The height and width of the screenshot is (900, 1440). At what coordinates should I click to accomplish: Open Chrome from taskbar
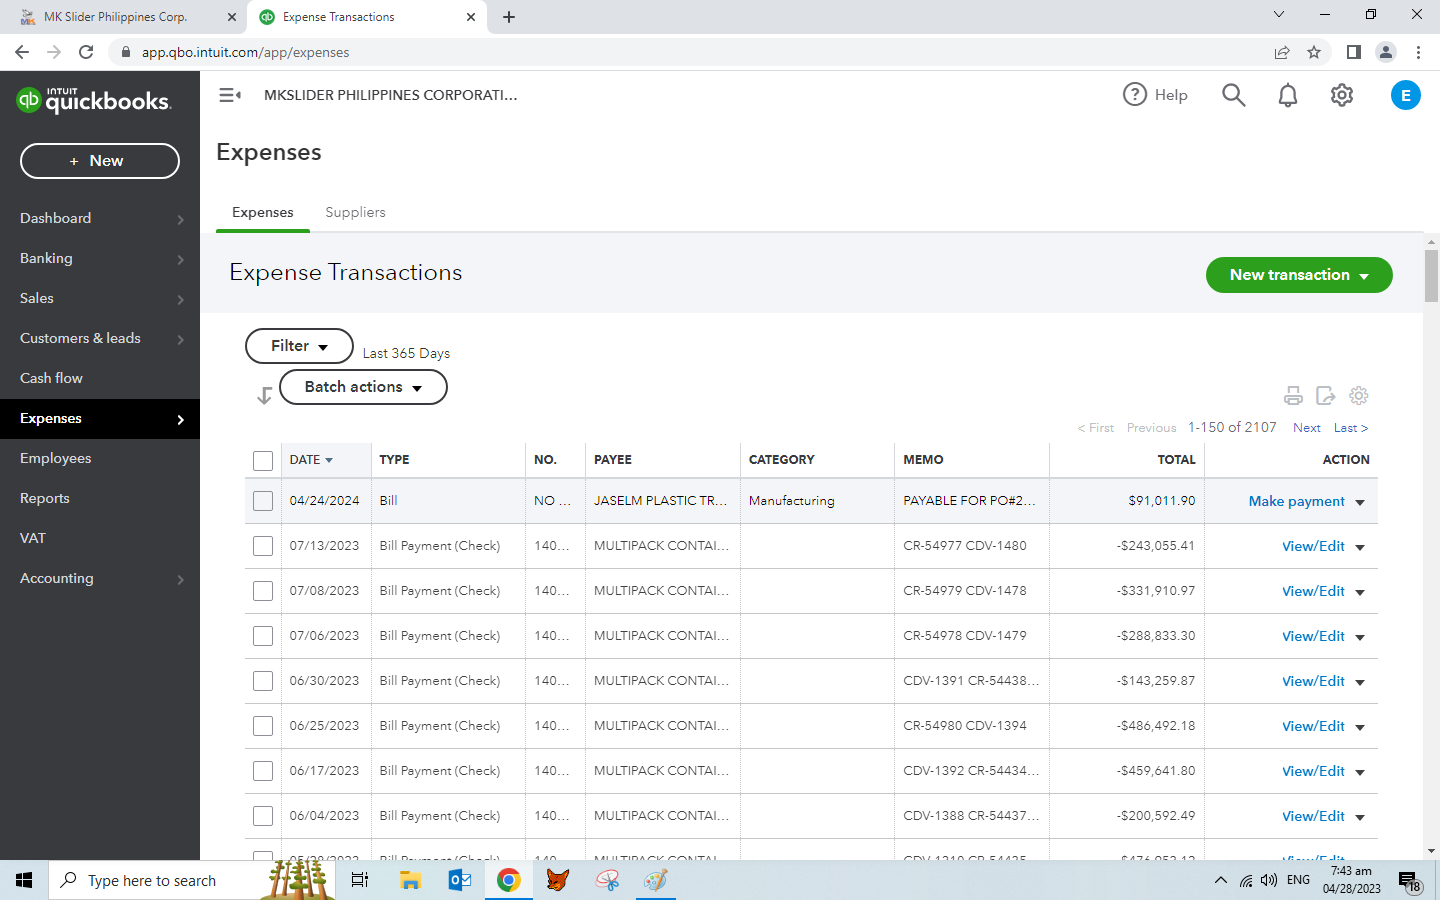pos(509,880)
